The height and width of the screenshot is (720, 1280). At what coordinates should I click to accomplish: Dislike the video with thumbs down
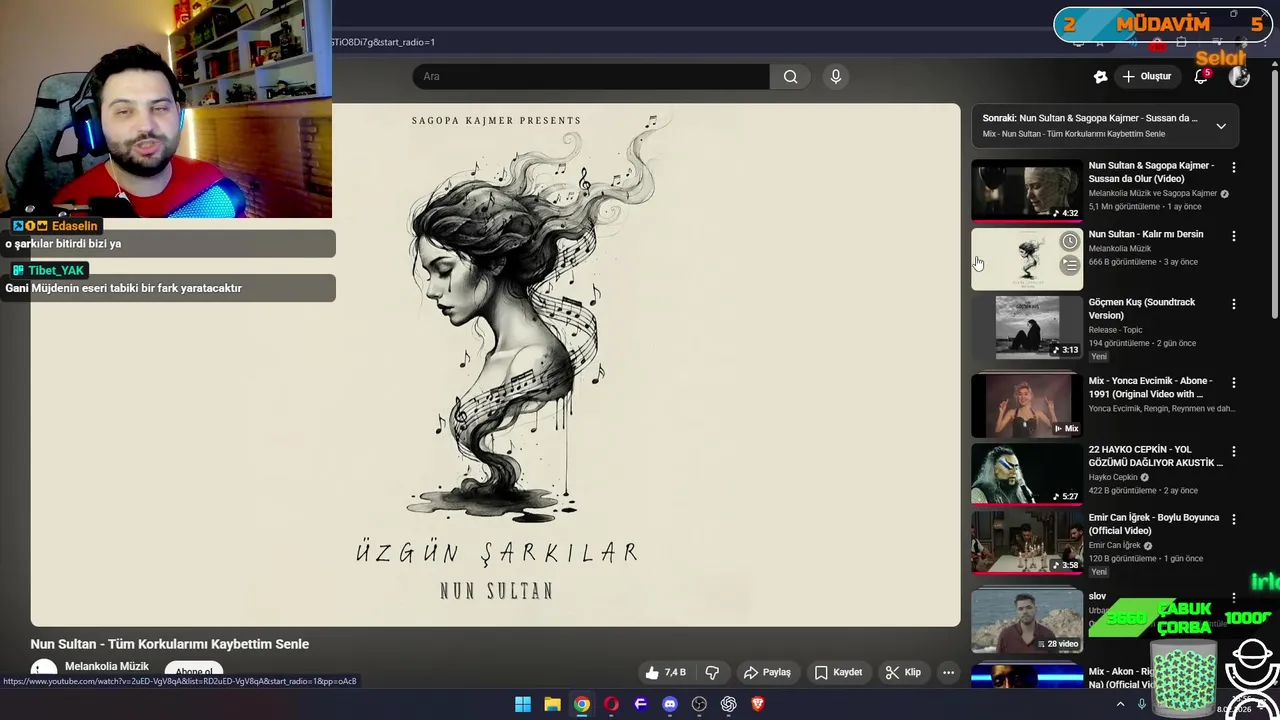pyautogui.click(x=712, y=672)
